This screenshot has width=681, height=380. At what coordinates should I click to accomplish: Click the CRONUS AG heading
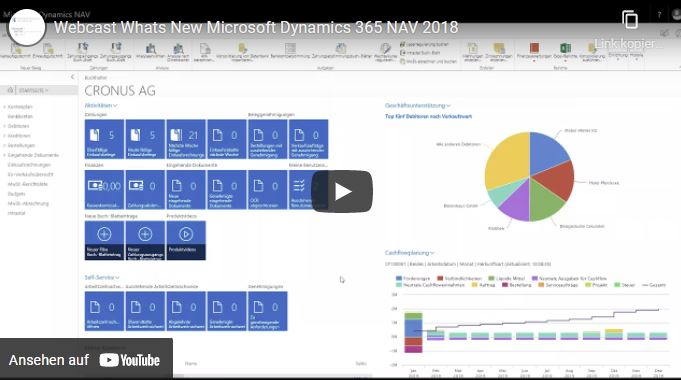pyautogui.click(x=120, y=91)
